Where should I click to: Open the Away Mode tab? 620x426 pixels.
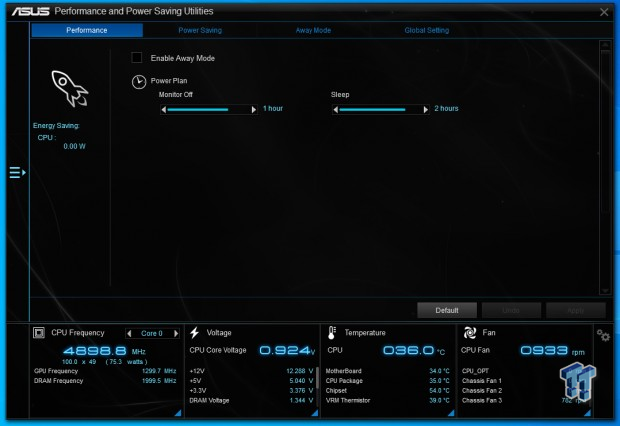pyautogui.click(x=313, y=30)
